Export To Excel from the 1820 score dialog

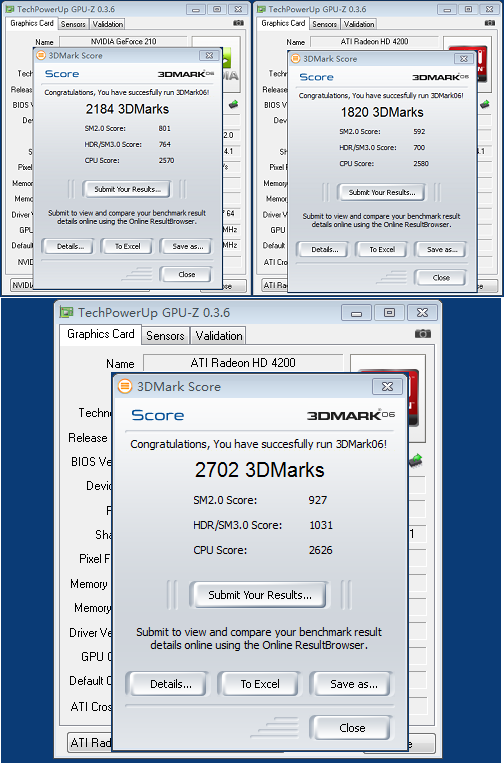382,250
